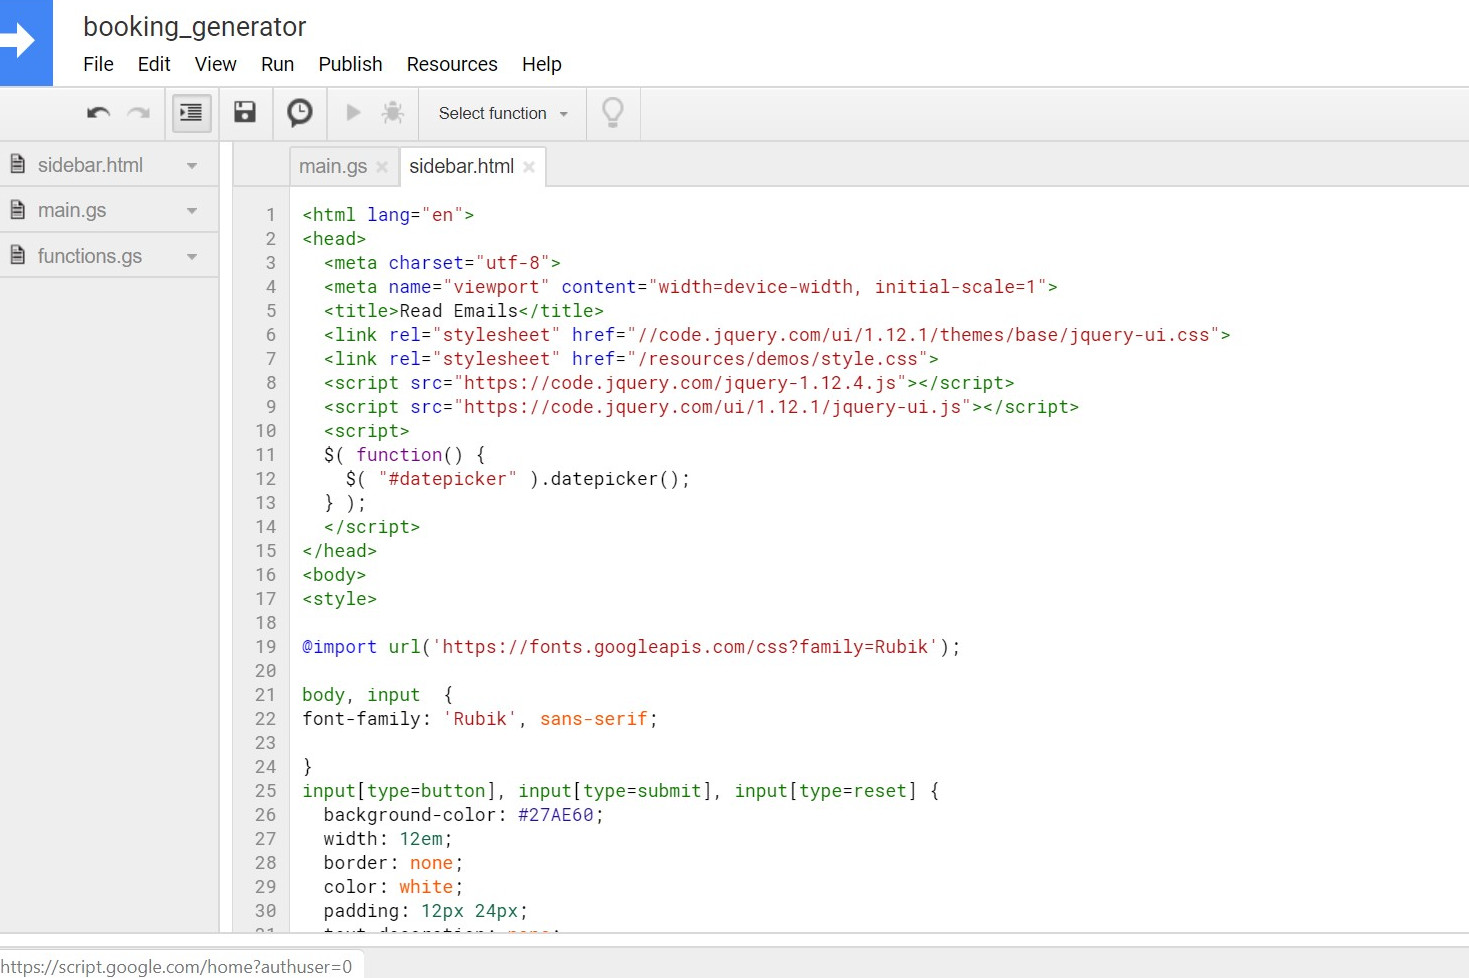Open the Edit menu
Viewport: 1469px width, 978px height.
click(x=154, y=64)
